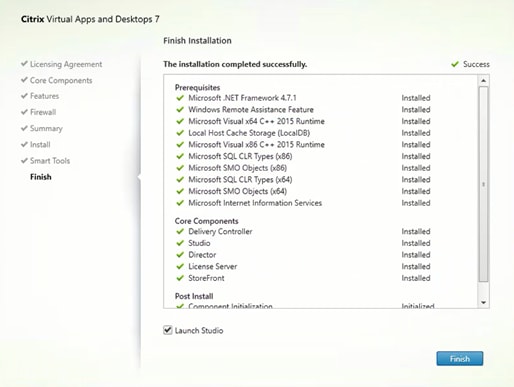This screenshot has width=514, height=387.
Task: Select Features step in sidebar
Action: (44, 96)
